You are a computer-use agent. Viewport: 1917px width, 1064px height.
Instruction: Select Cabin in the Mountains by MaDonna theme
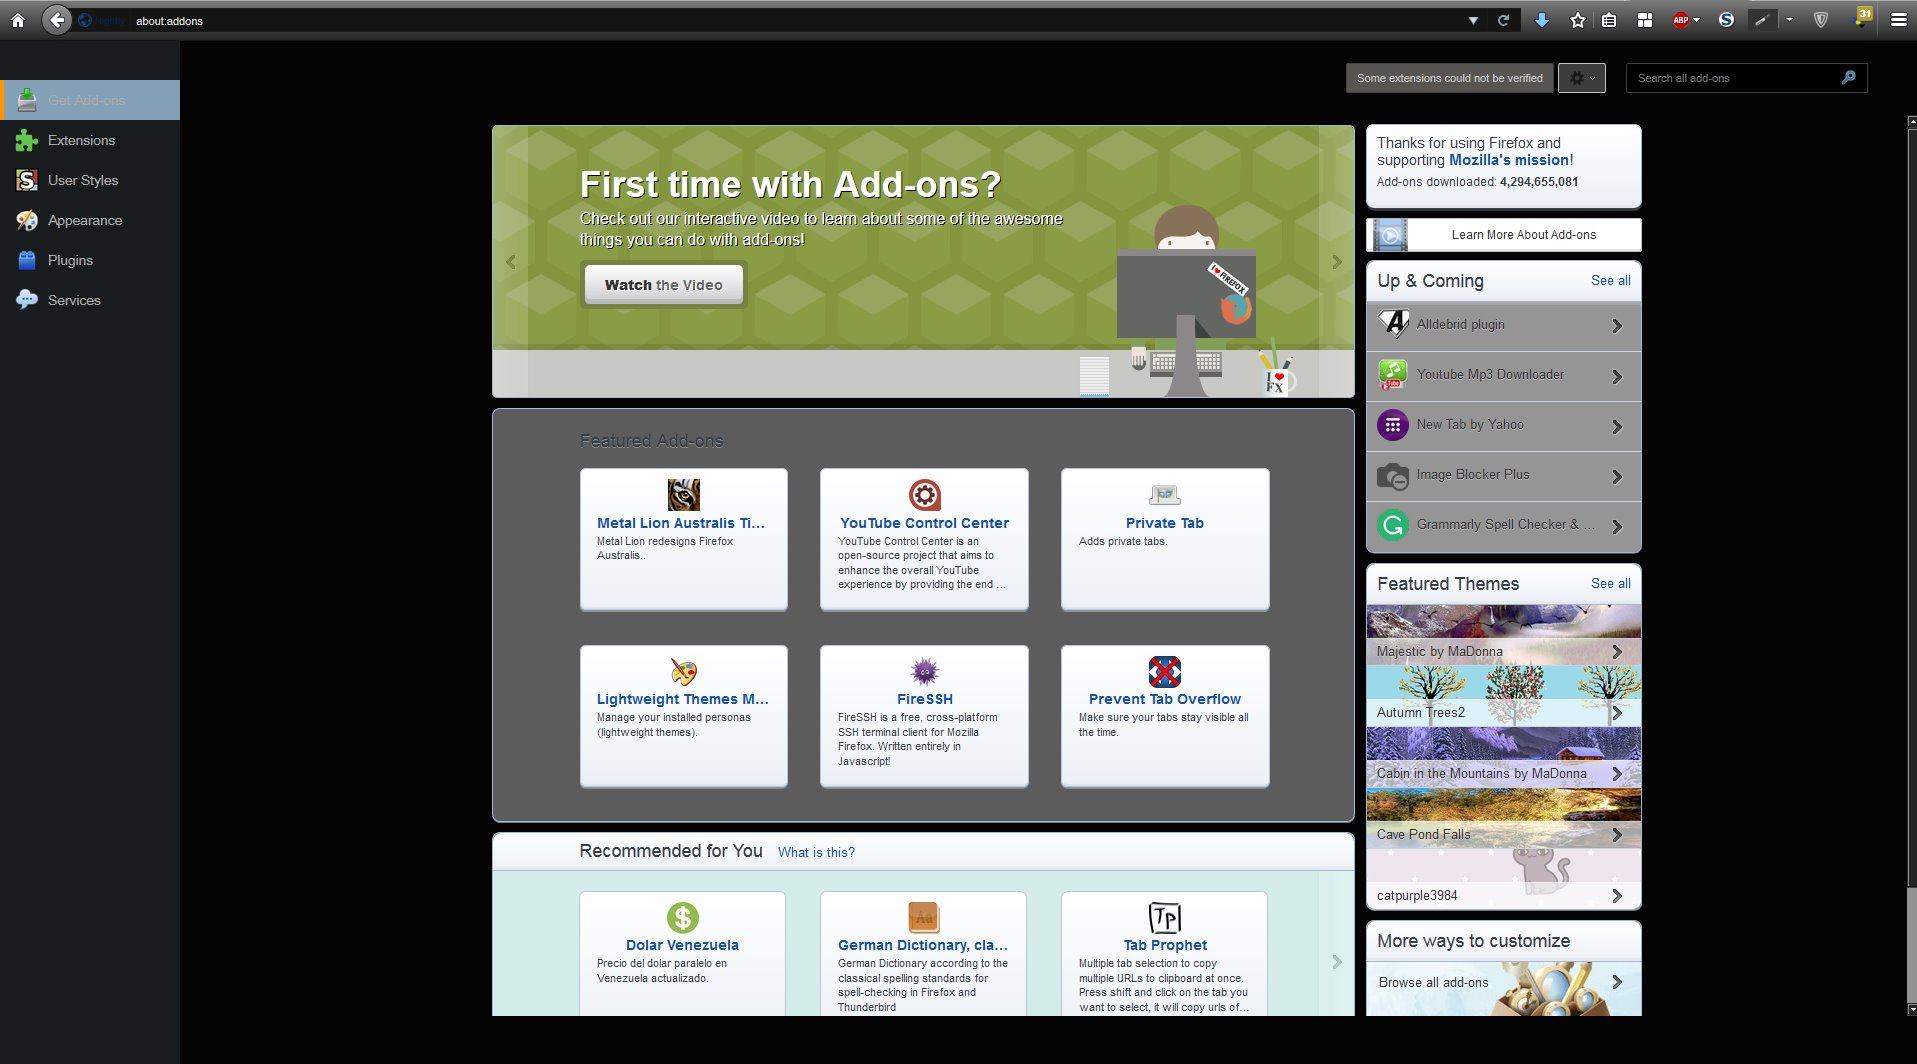click(1504, 757)
